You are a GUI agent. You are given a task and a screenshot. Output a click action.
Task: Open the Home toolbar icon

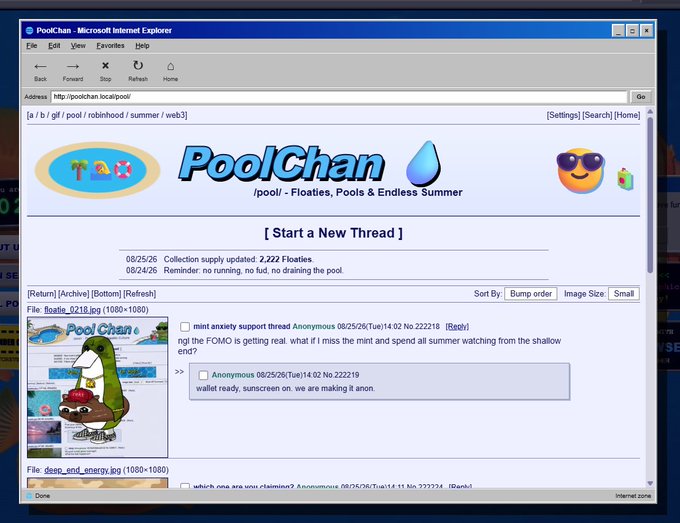tap(170, 71)
